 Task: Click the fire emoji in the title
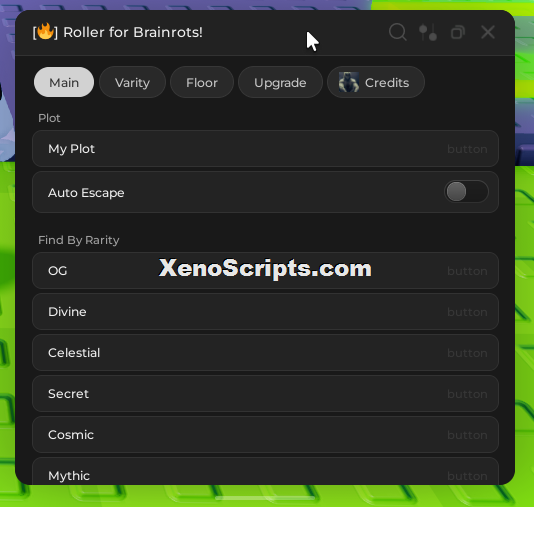point(45,32)
